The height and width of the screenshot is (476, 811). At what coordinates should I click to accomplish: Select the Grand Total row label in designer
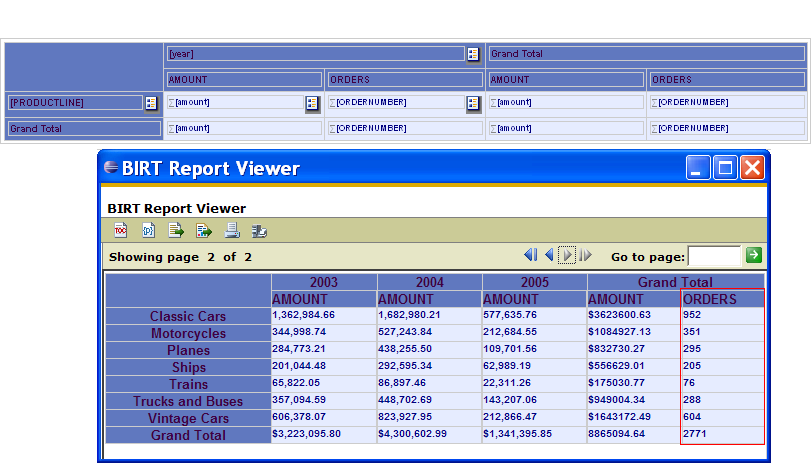84,129
